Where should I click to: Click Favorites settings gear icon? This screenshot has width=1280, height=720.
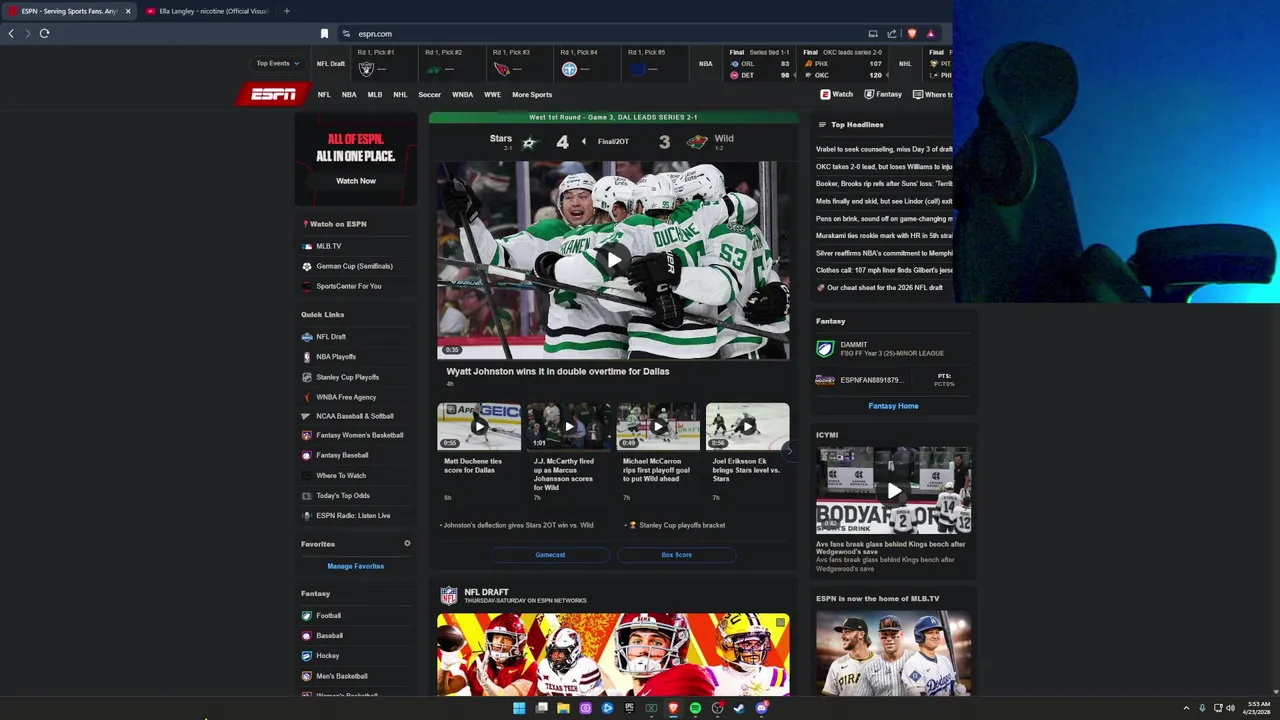[407, 544]
